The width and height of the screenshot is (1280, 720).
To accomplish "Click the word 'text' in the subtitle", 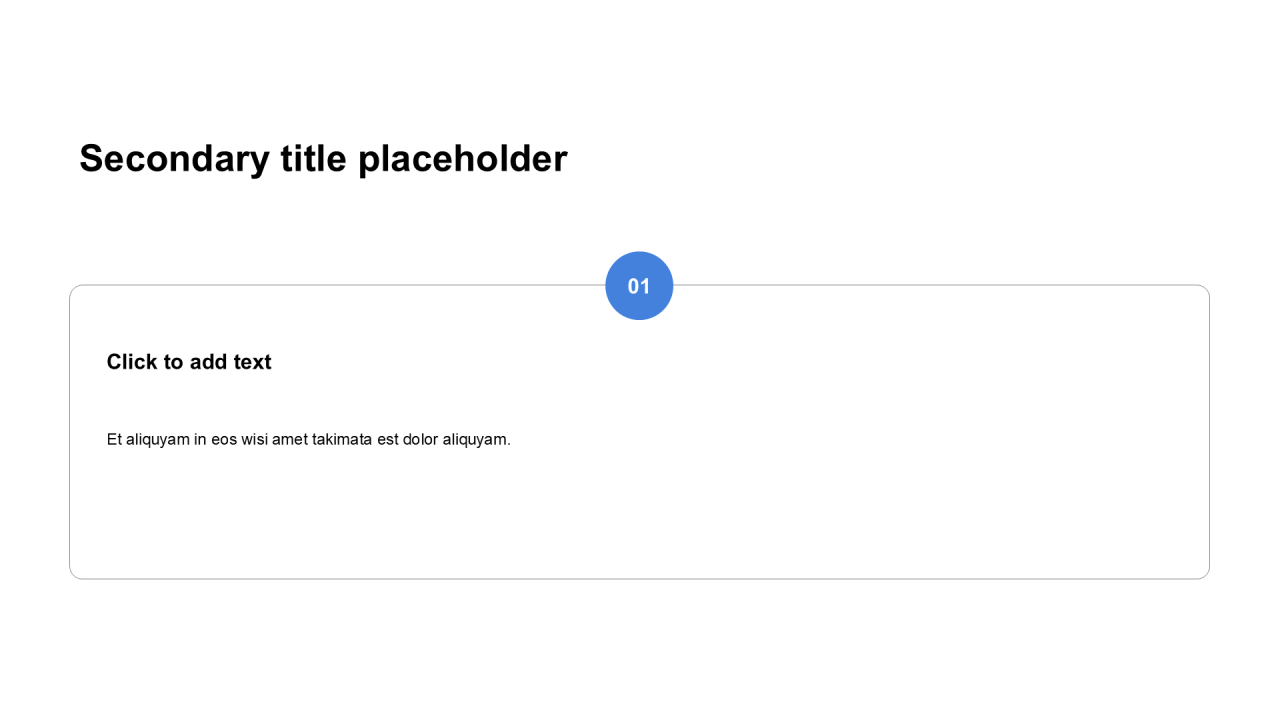I will (x=252, y=362).
